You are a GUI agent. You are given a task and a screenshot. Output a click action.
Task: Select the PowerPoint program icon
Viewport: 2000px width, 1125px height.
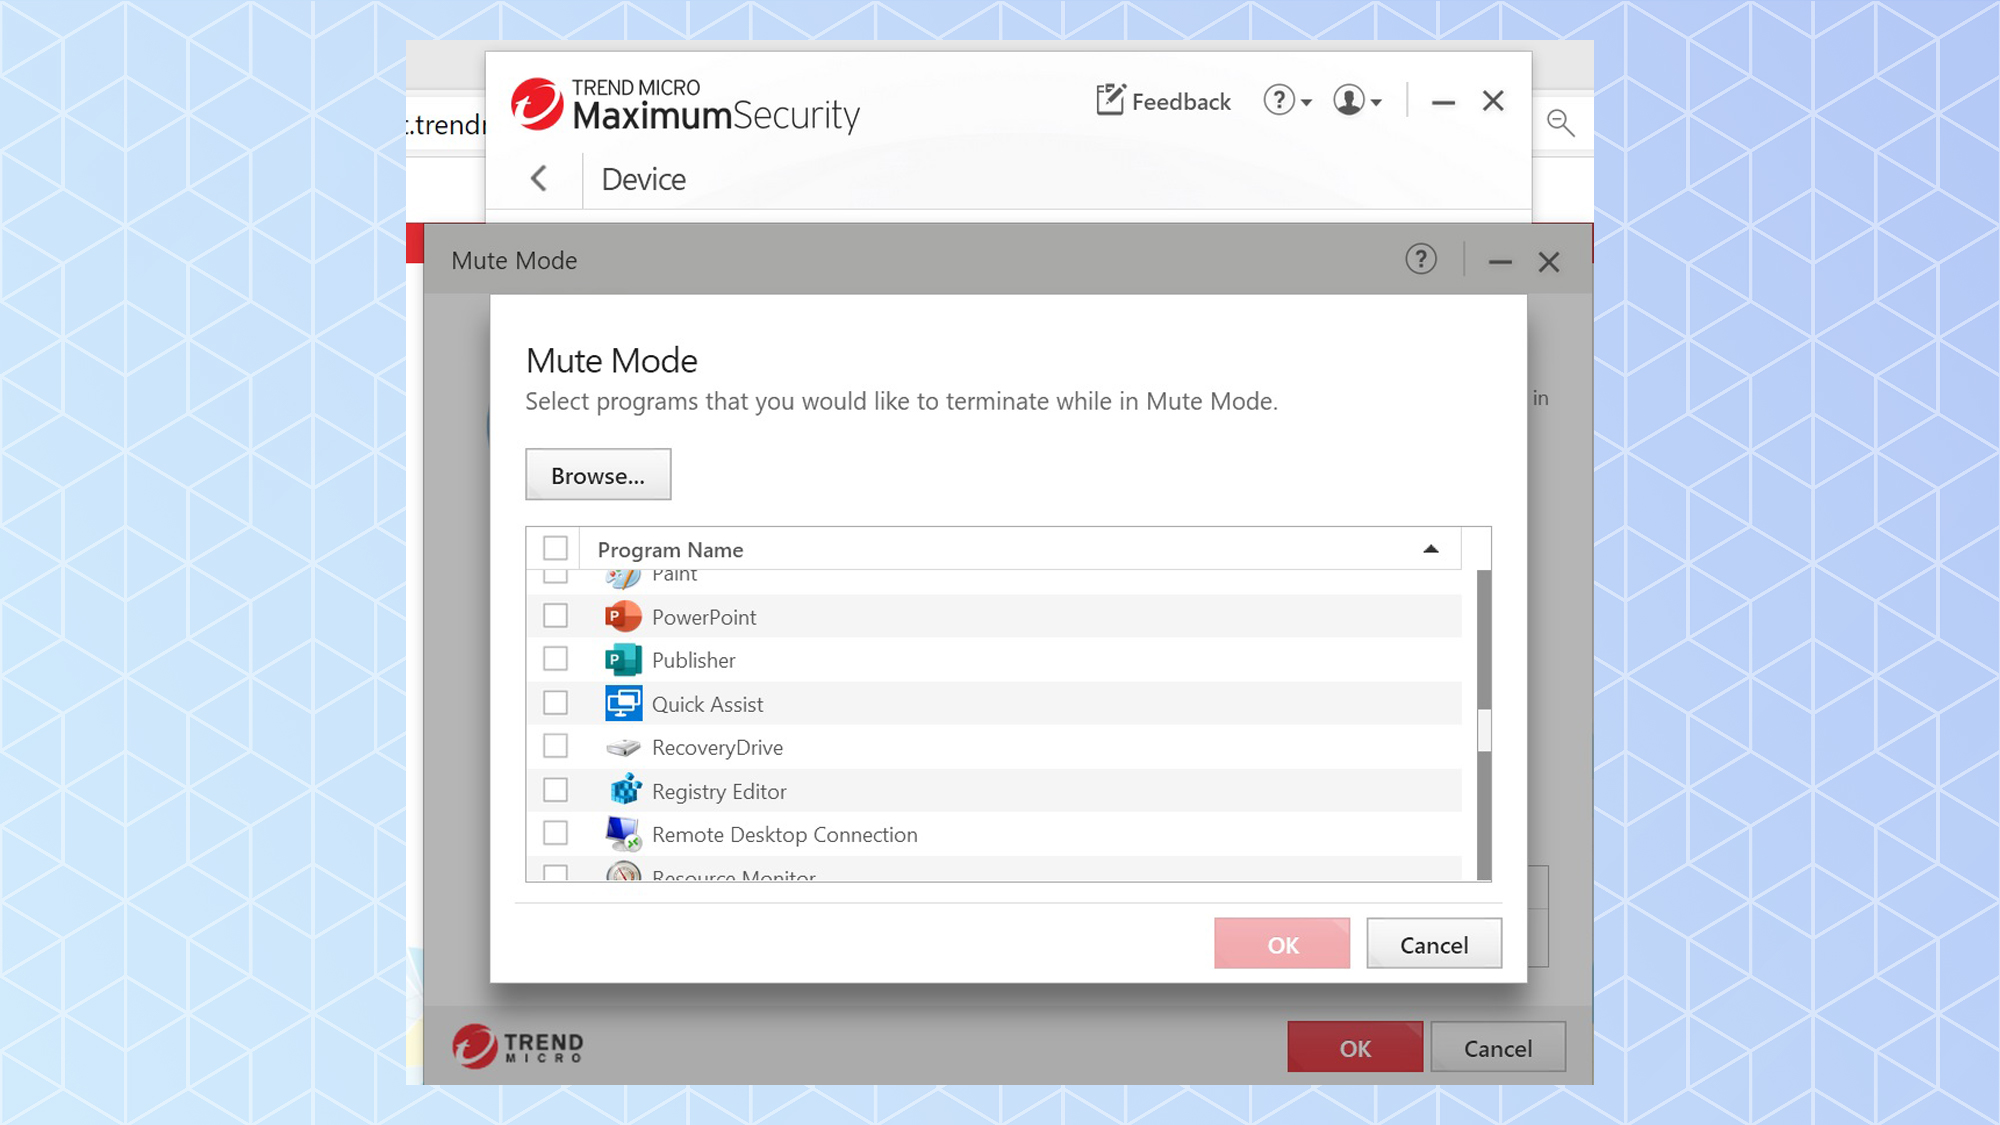[621, 617]
